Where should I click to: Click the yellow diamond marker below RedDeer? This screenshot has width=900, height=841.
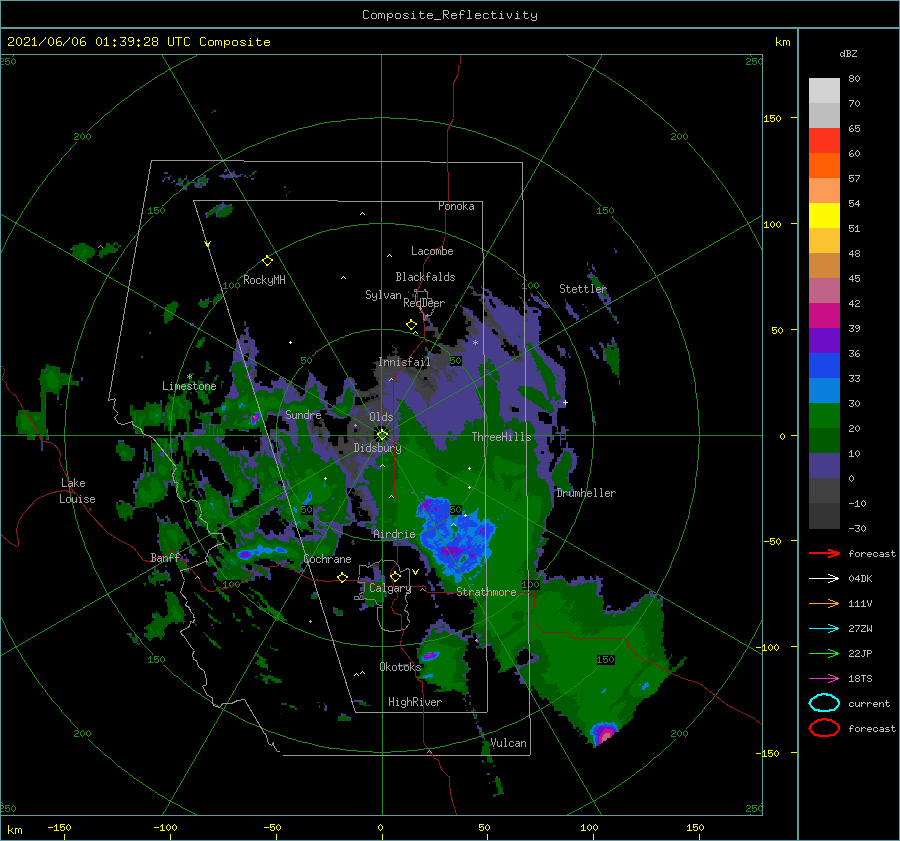(411, 325)
